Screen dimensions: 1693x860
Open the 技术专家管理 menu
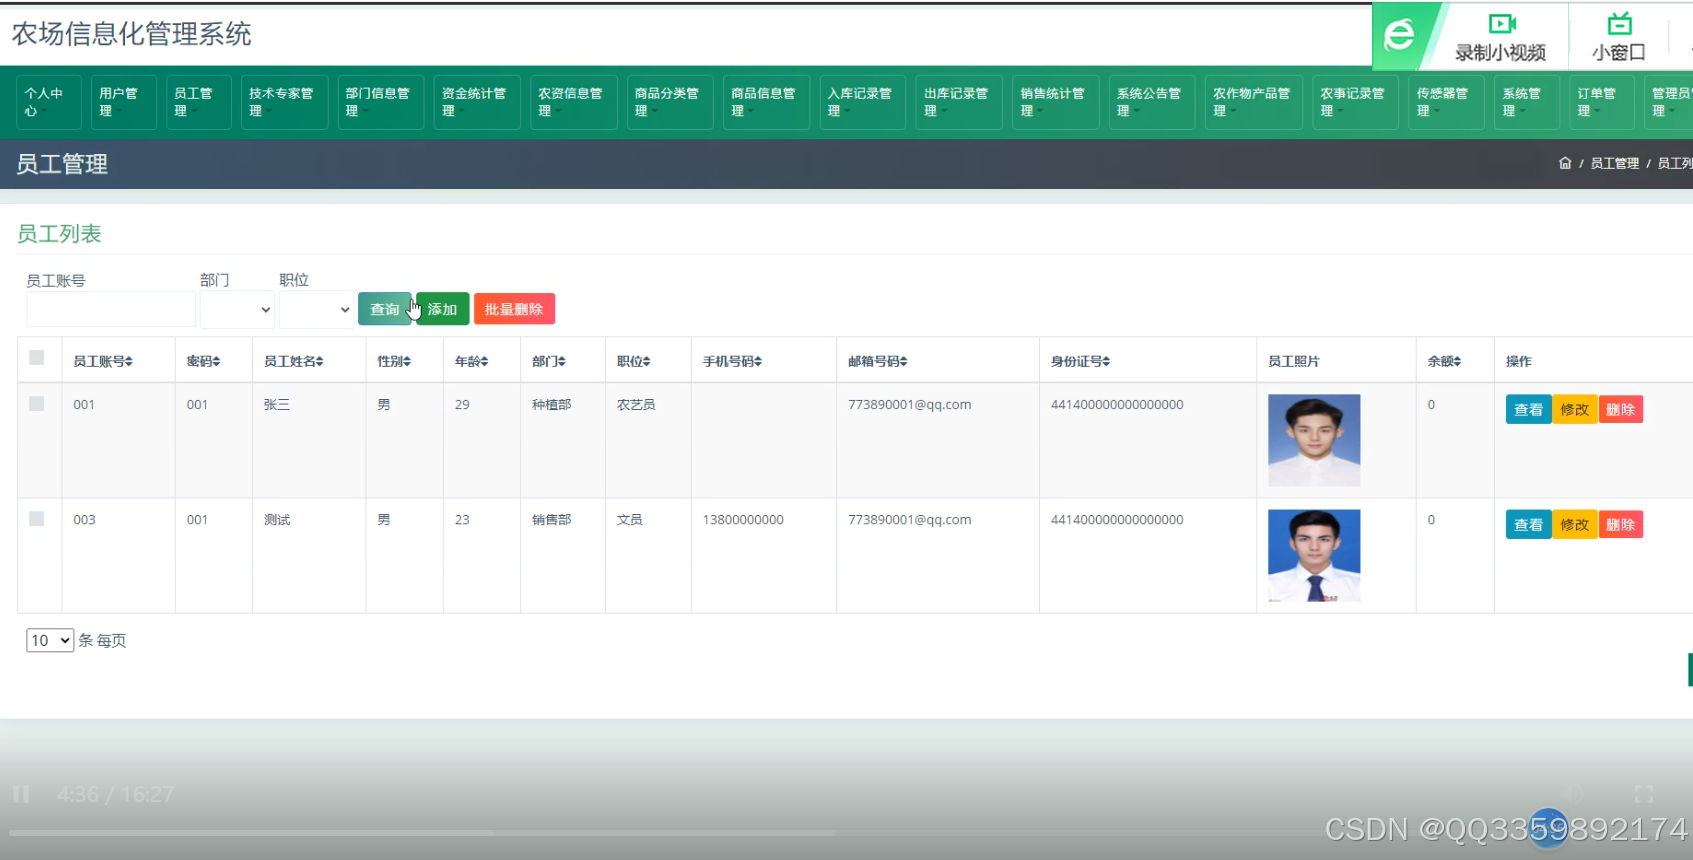pyautogui.click(x=284, y=102)
